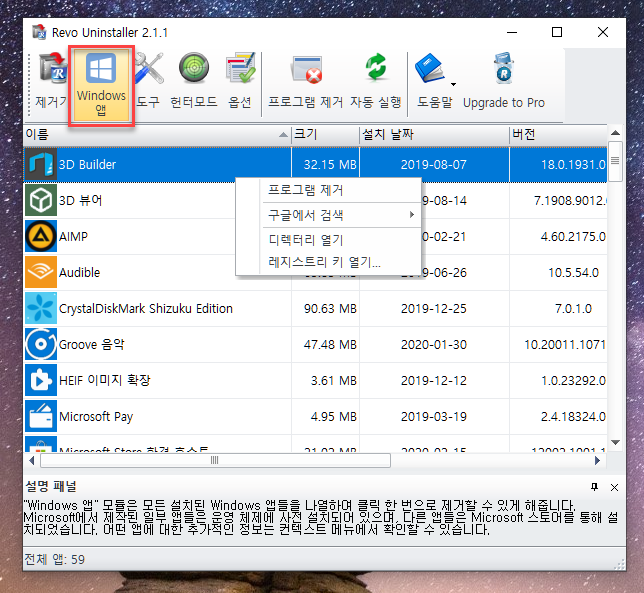Click the CrystalDiskMark app icon
The width and height of the screenshot is (644, 593).
pos(41,308)
